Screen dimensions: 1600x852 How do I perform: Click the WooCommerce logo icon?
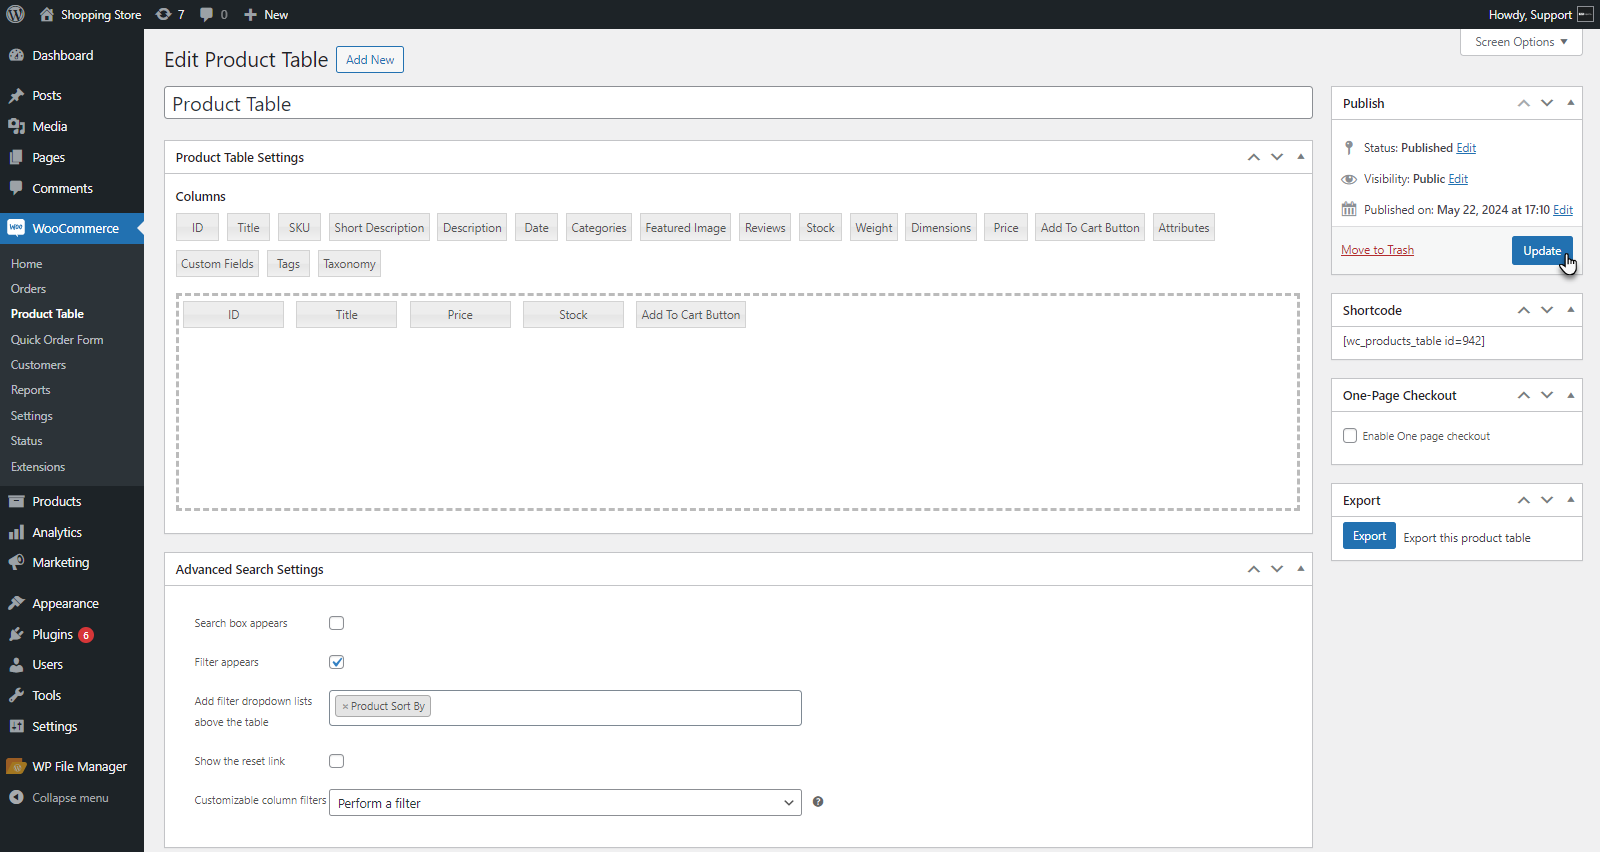(x=16, y=228)
